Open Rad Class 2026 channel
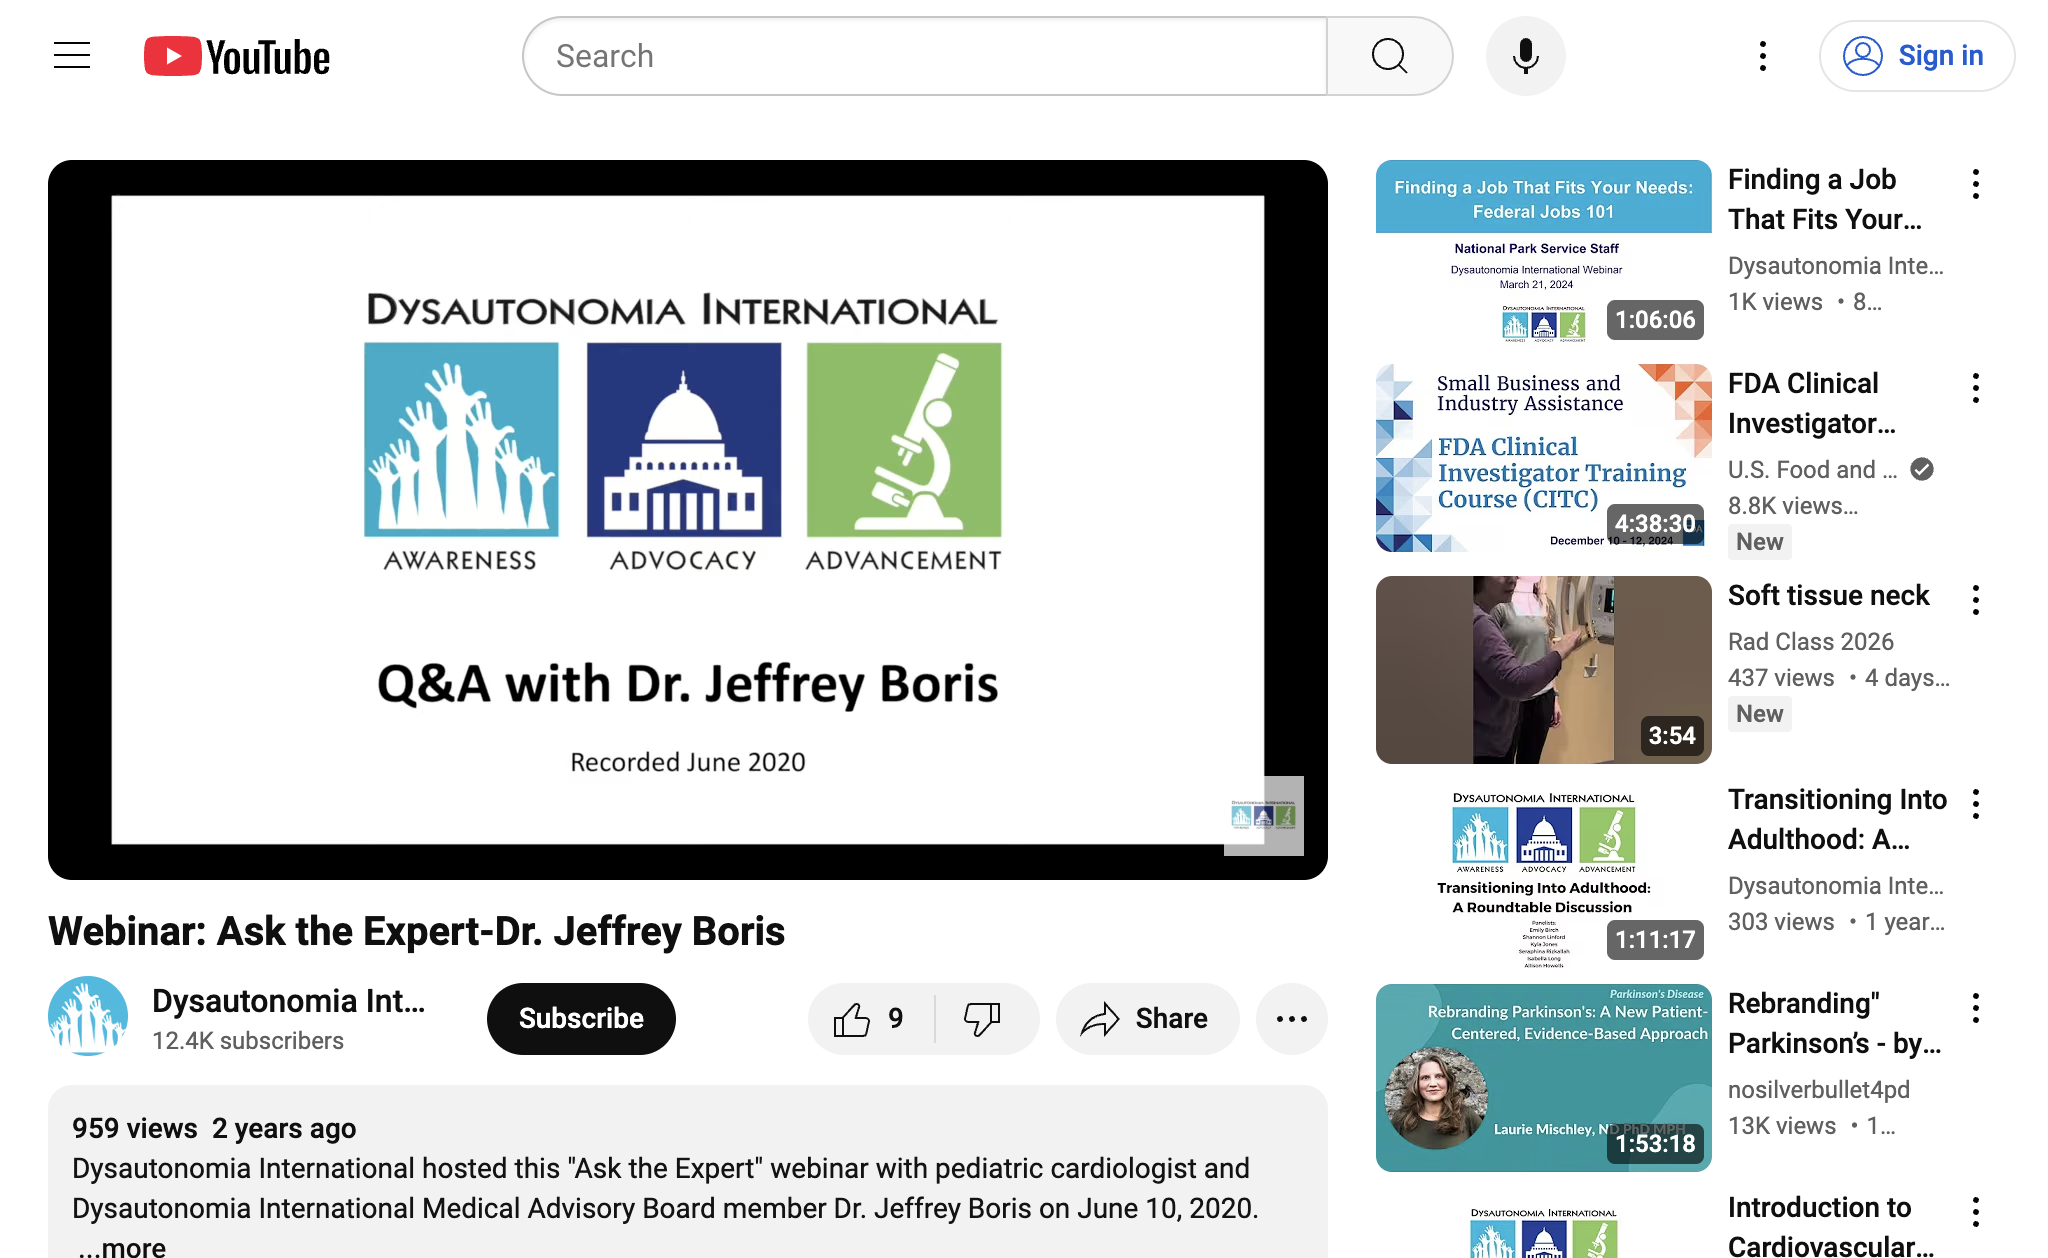The width and height of the screenshot is (2048, 1258). point(1811,642)
